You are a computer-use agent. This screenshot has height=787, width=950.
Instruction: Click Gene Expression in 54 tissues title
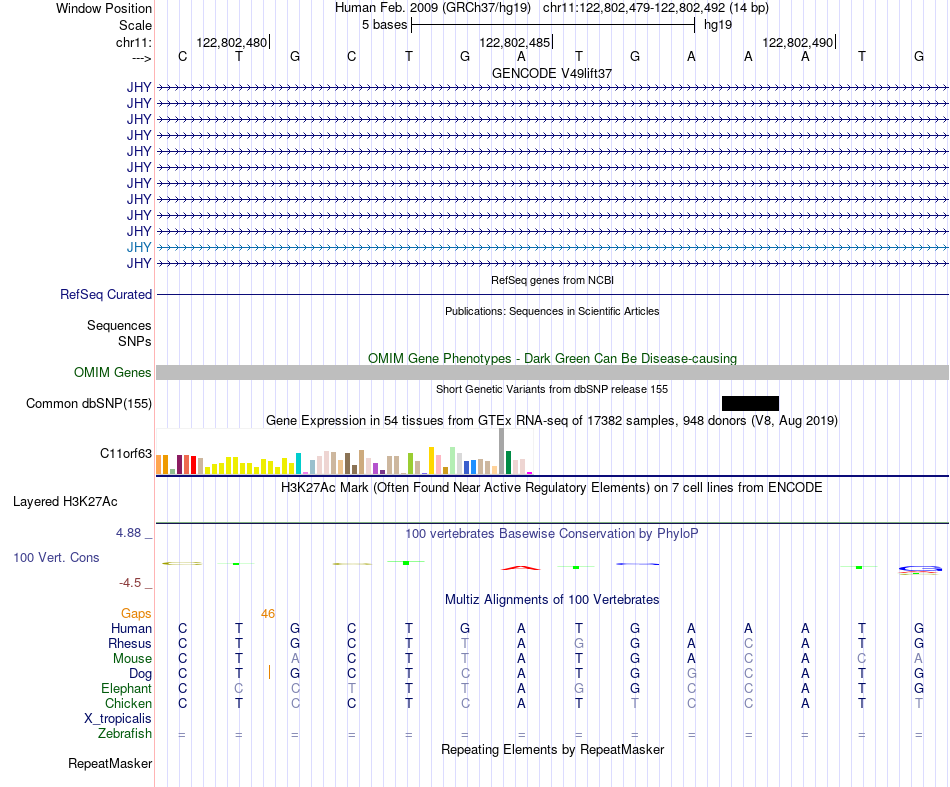pyautogui.click(x=552, y=420)
